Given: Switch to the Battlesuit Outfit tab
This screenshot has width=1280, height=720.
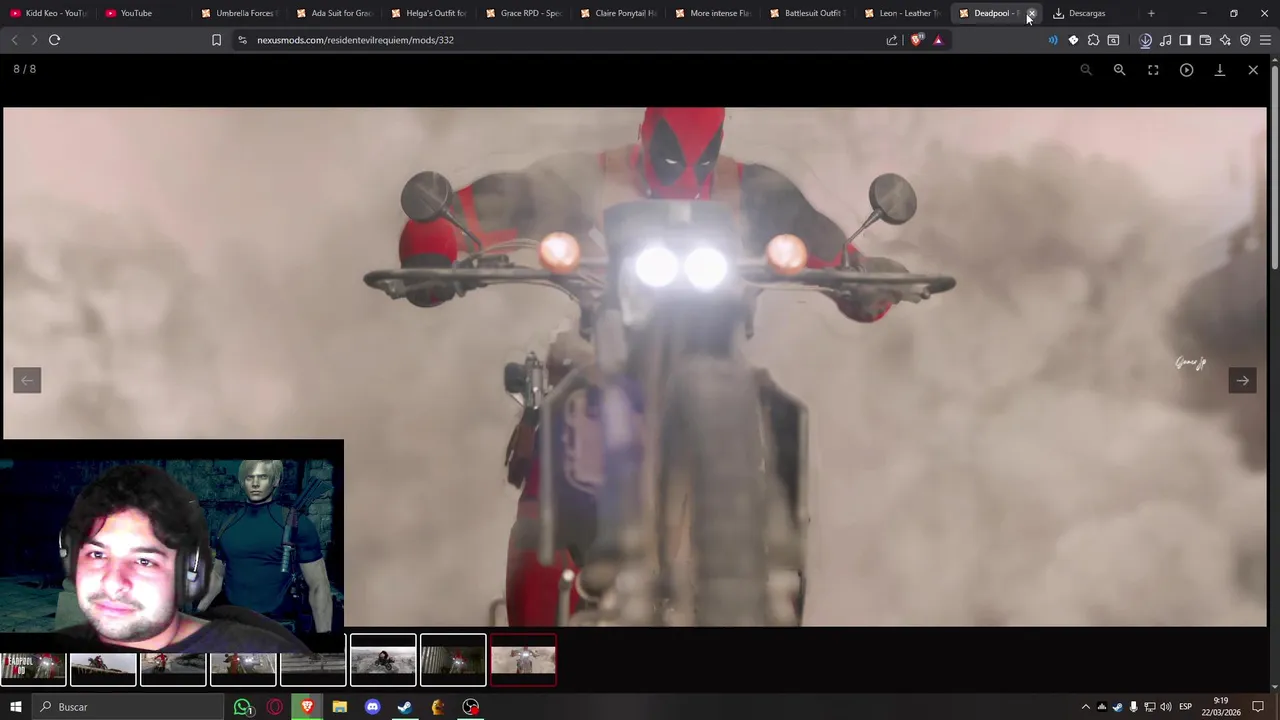Looking at the screenshot, I should click(810, 13).
